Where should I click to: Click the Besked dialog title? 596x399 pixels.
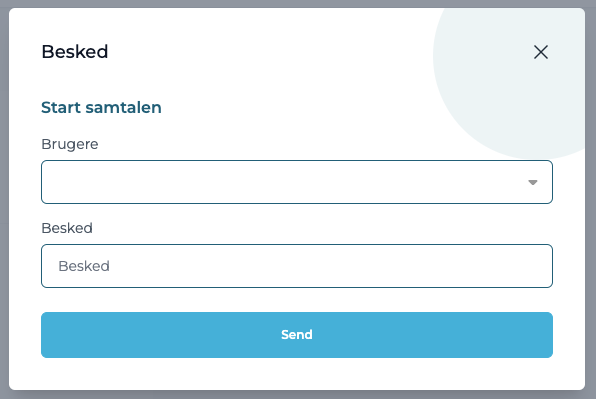74,52
